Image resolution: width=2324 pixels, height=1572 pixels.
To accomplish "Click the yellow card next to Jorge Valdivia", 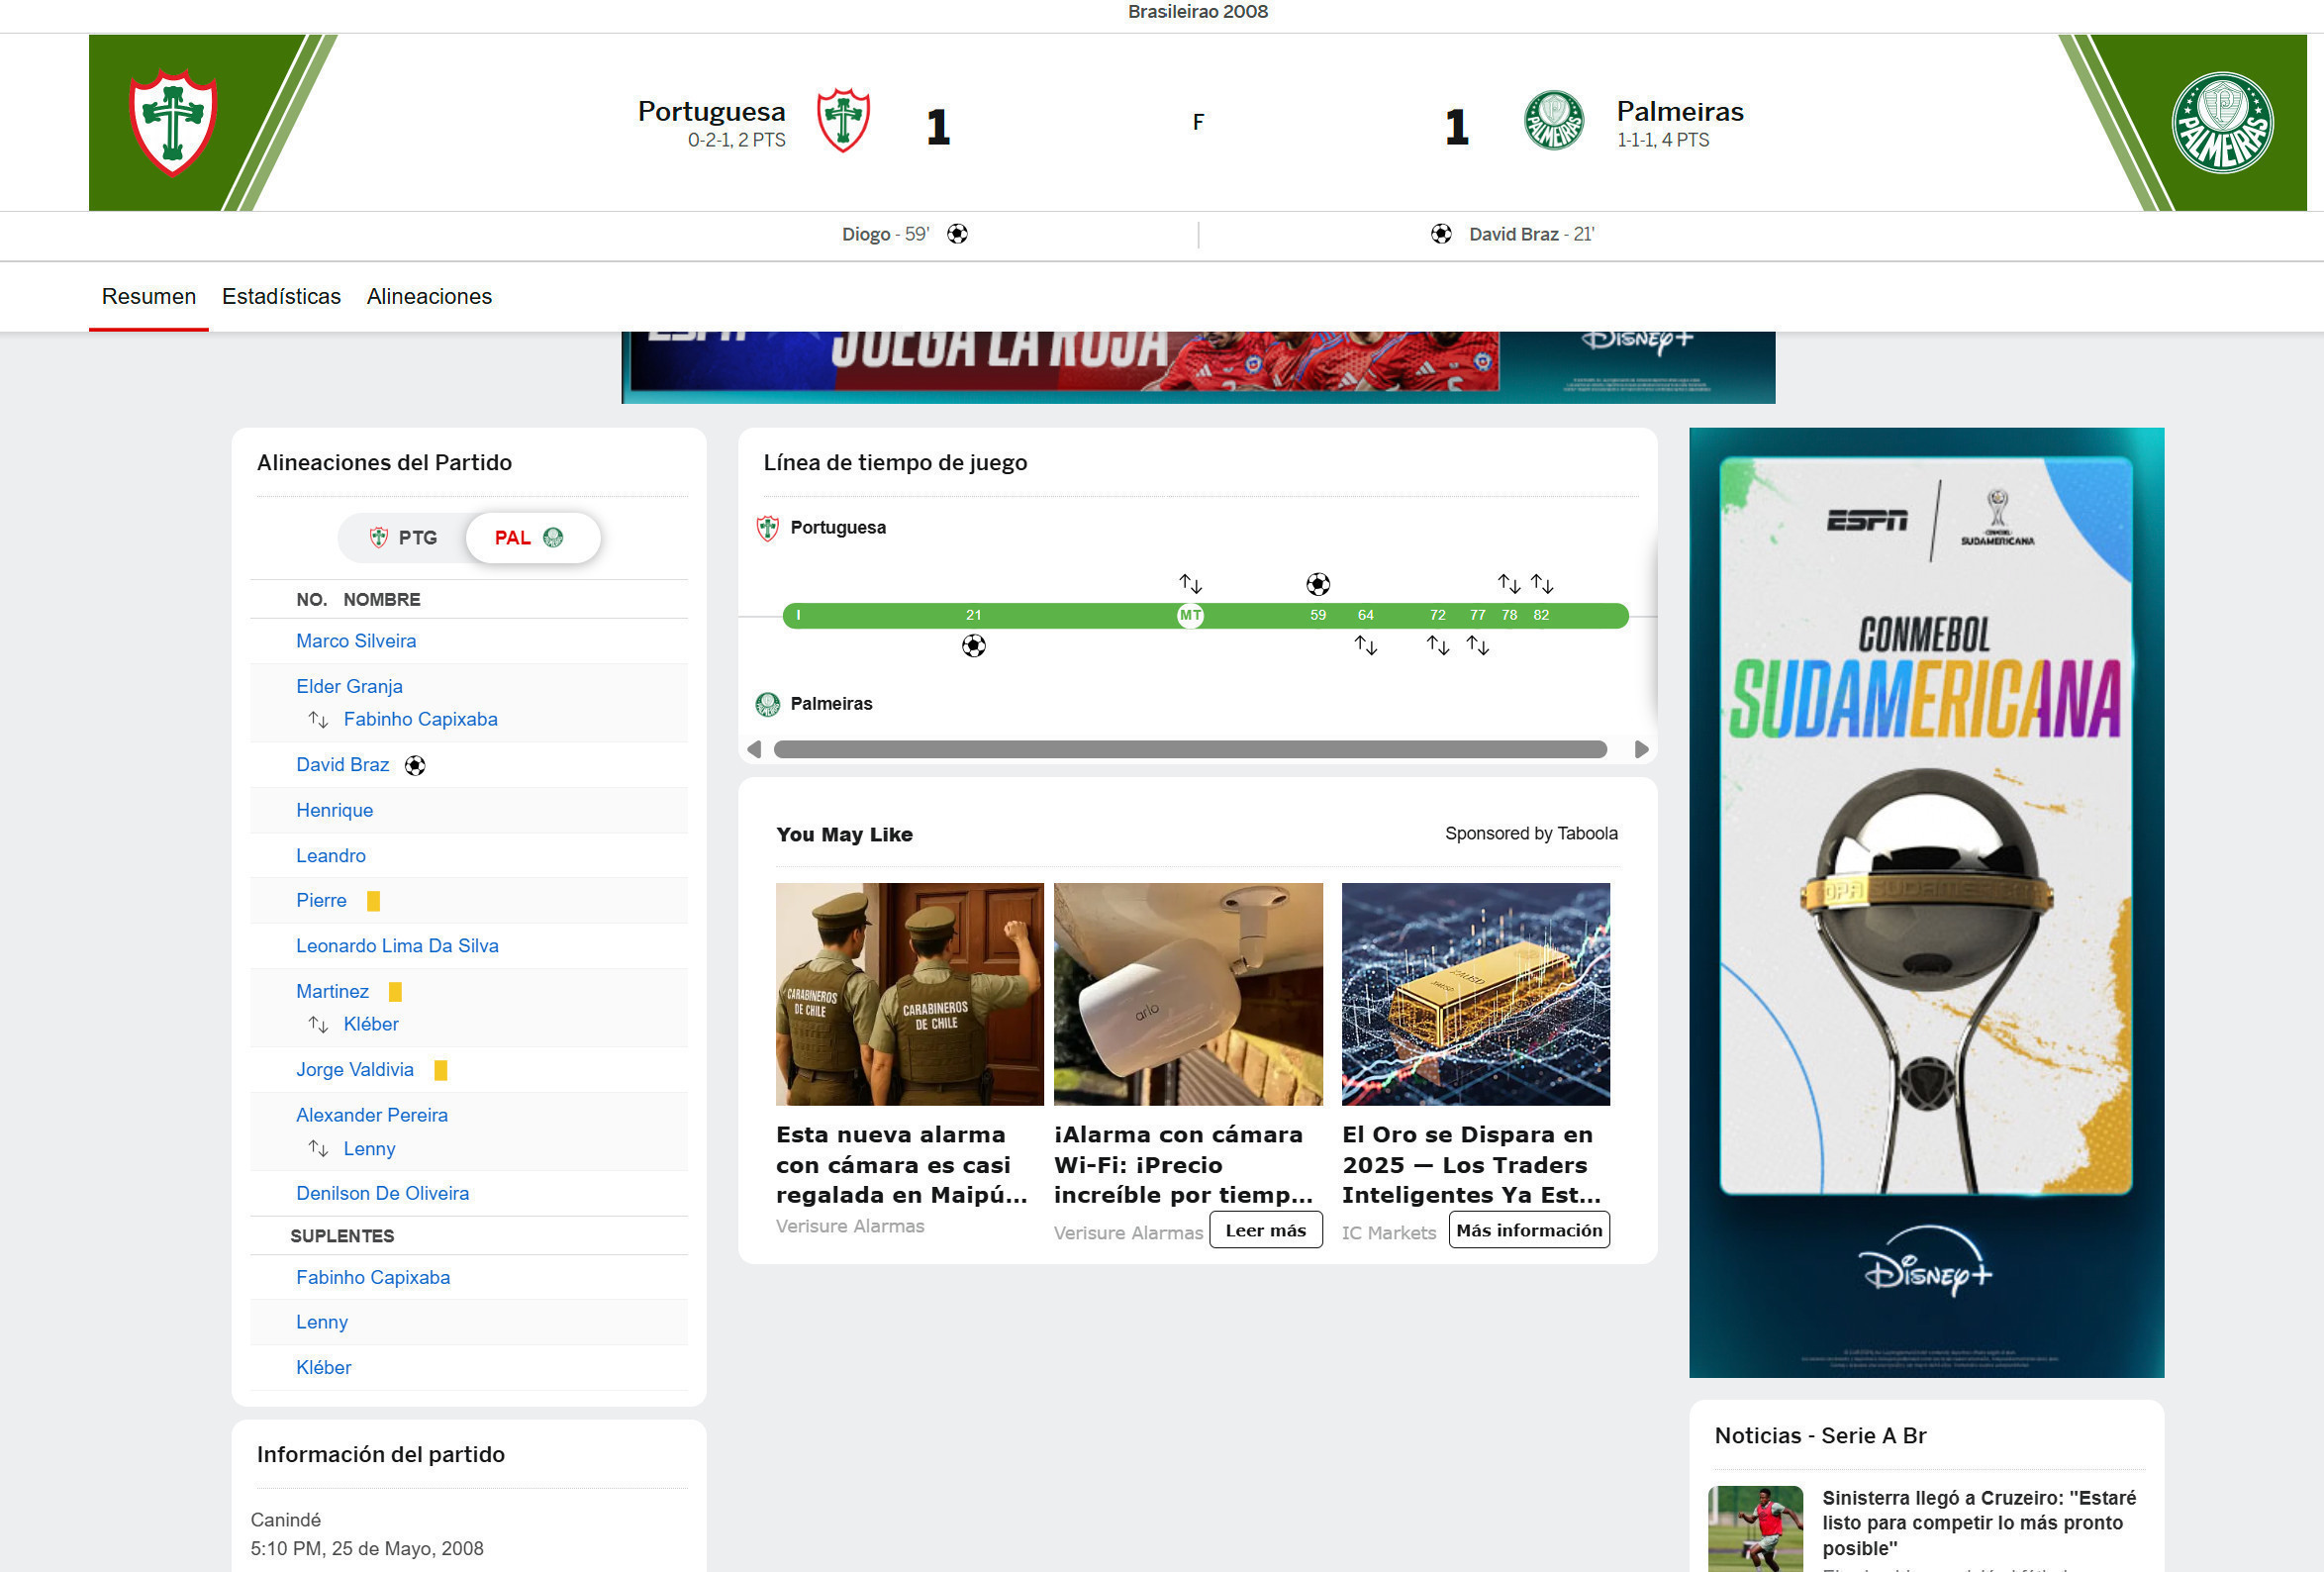I will click(x=441, y=1070).
